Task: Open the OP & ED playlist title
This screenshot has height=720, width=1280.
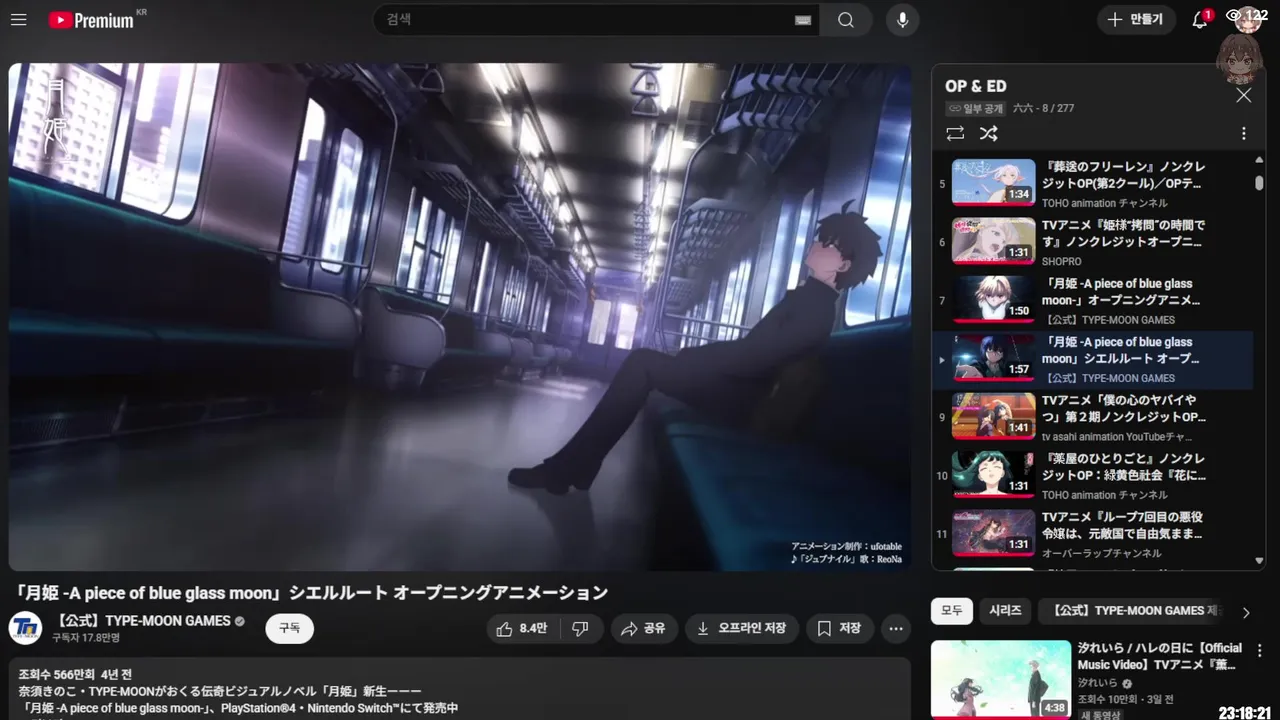Action: 975,86
